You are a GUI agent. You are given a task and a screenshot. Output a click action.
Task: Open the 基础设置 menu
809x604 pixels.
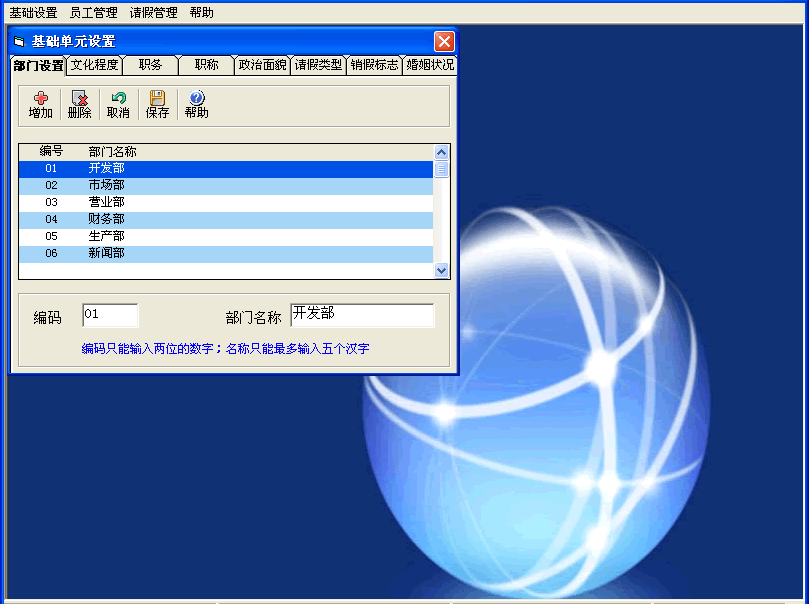(x=34, y=12)
